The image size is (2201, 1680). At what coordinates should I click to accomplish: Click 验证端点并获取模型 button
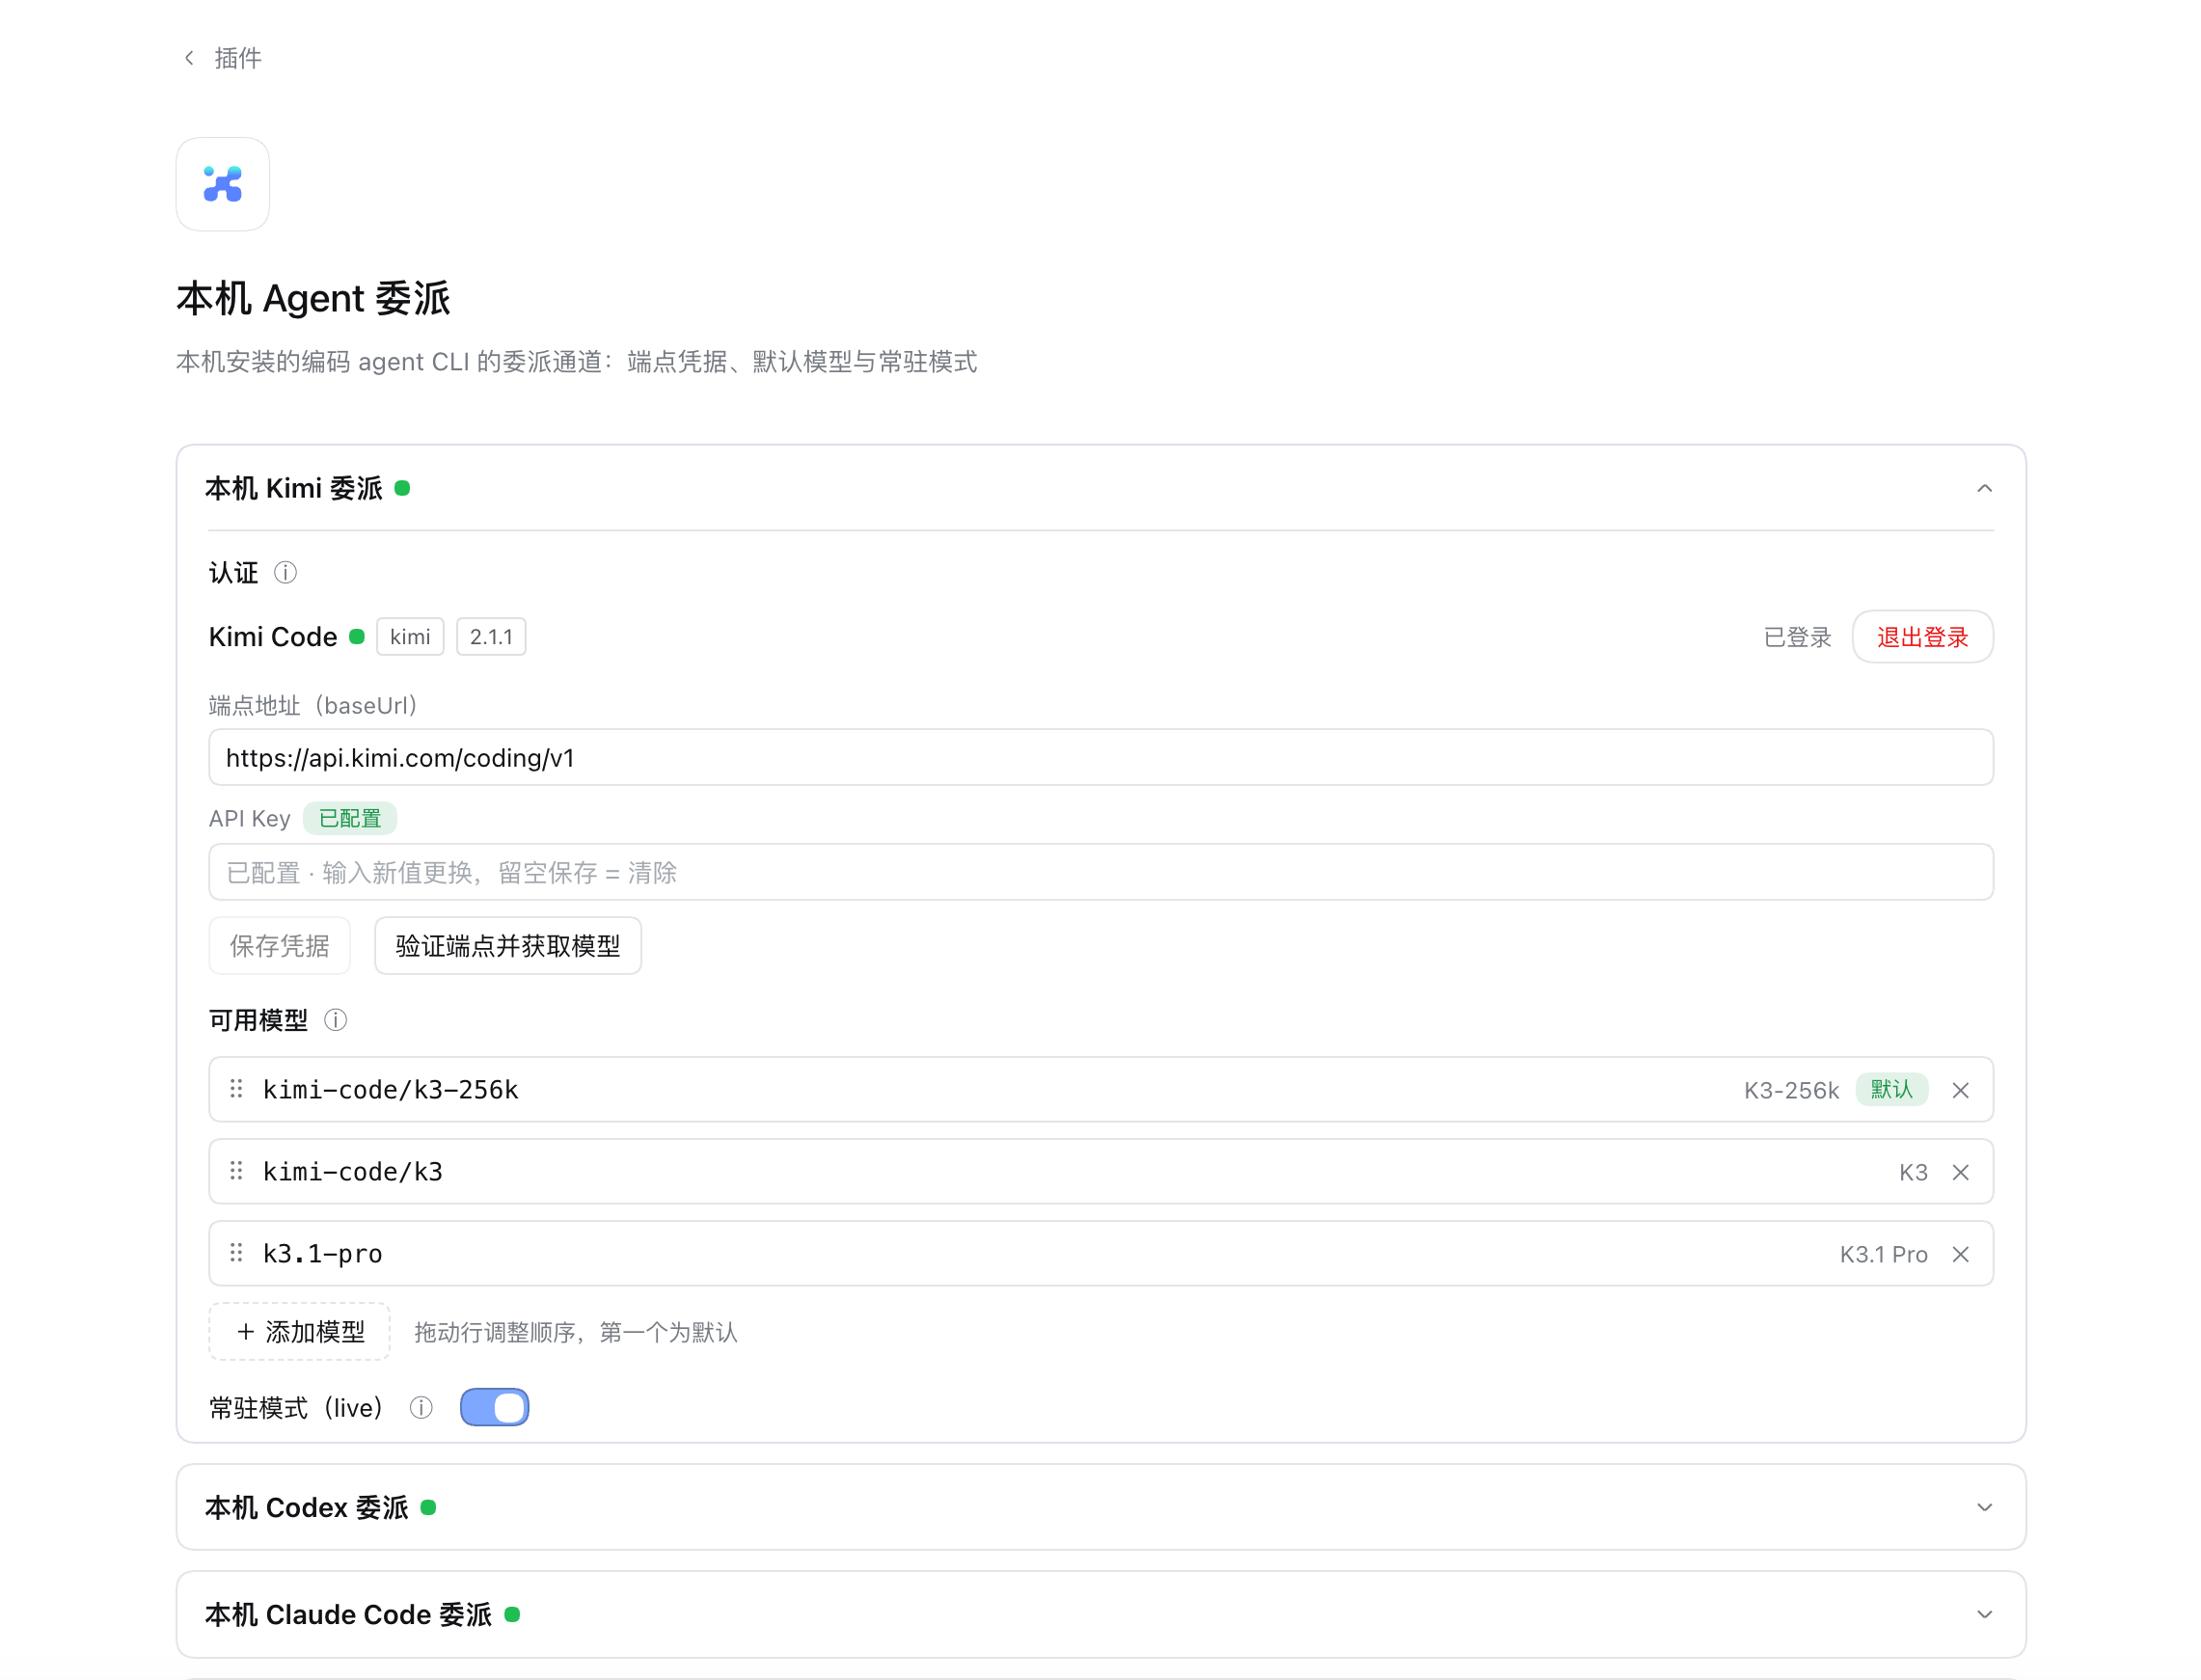[x=508, y=946]
